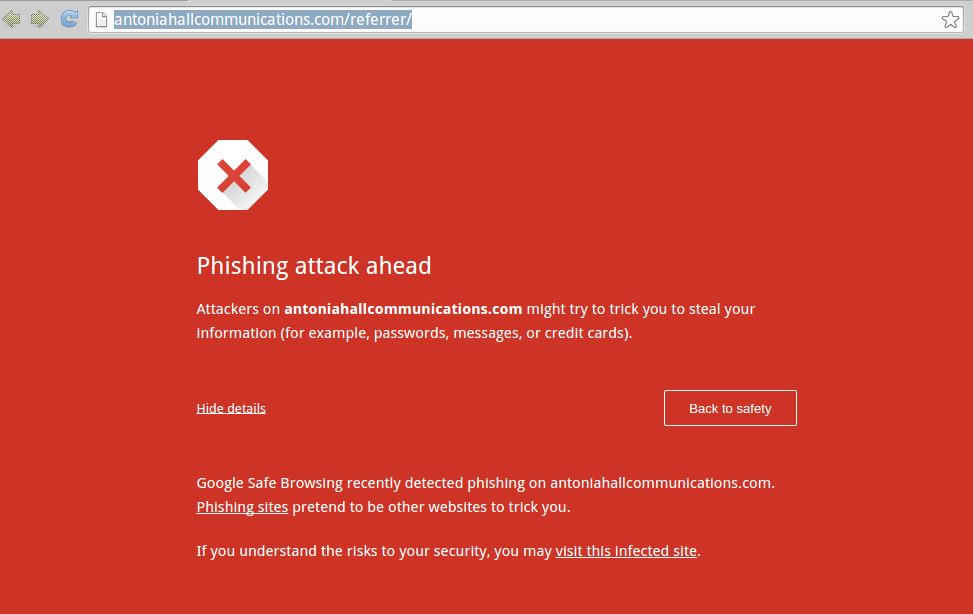
Task: Click the word 'Attackers' in warning message
Action: click(227, 309)
